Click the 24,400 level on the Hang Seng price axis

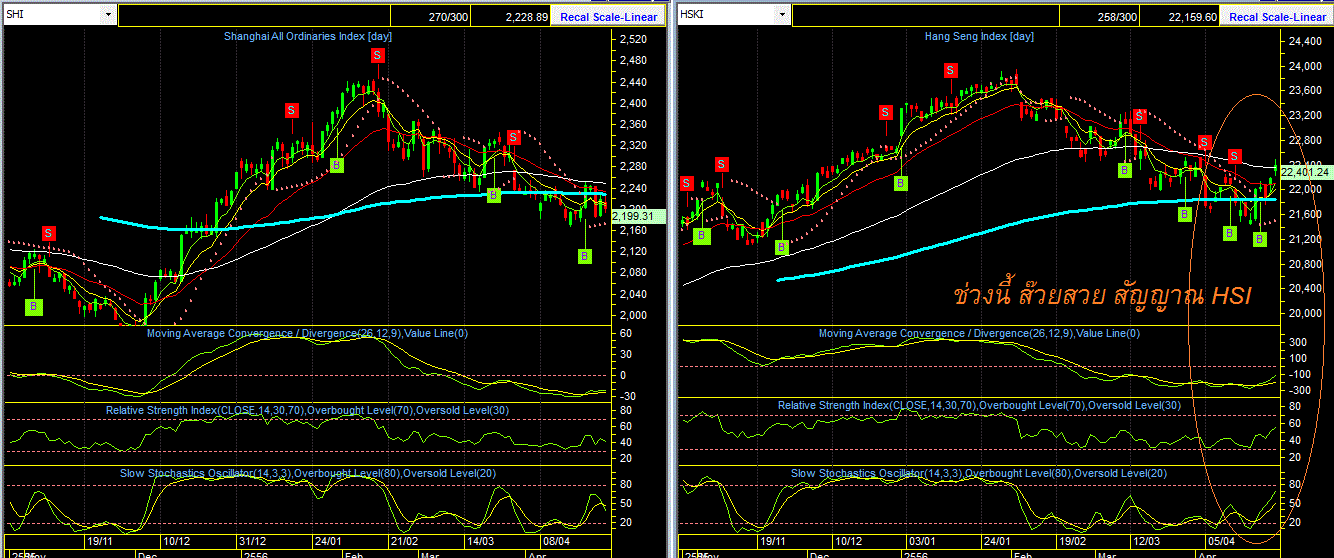click(1306, 42)
